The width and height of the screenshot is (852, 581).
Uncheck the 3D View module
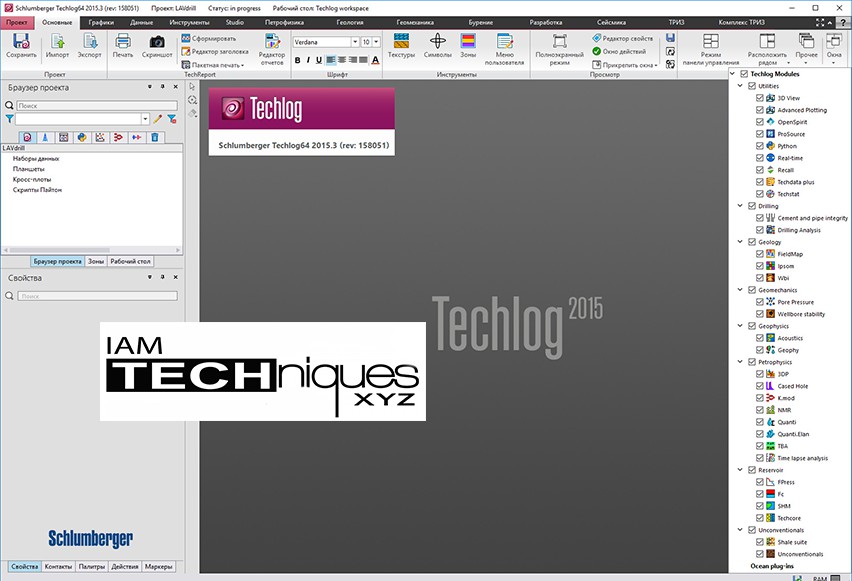(x=760, y=98)
